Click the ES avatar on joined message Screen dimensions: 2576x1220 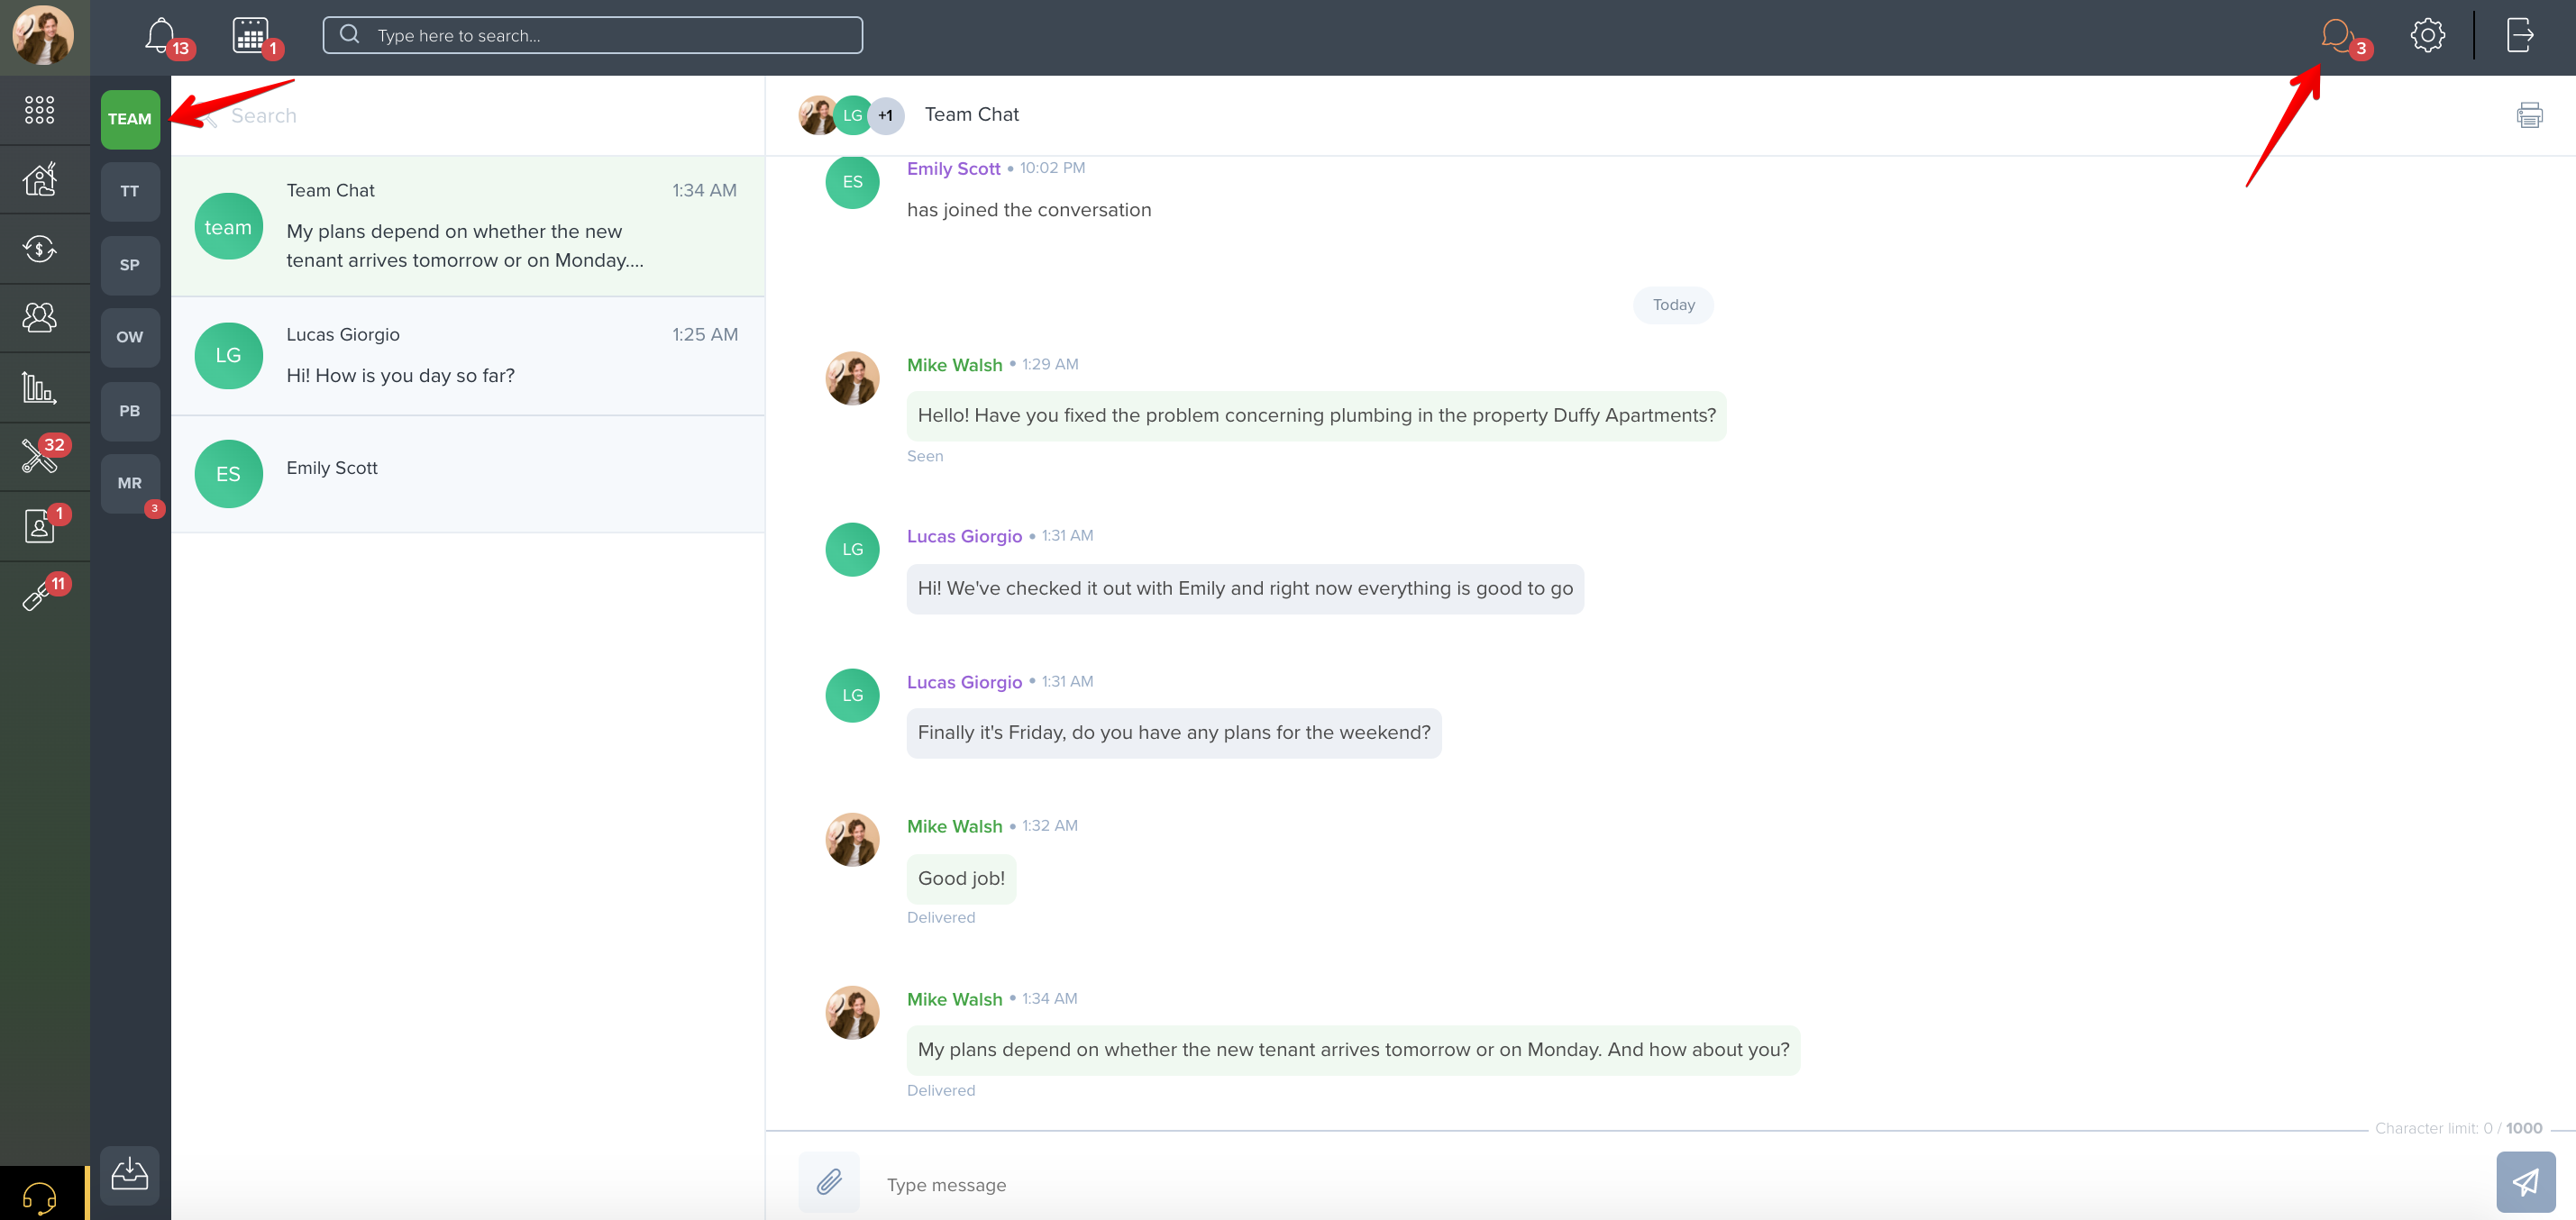(x=852, y=182)
